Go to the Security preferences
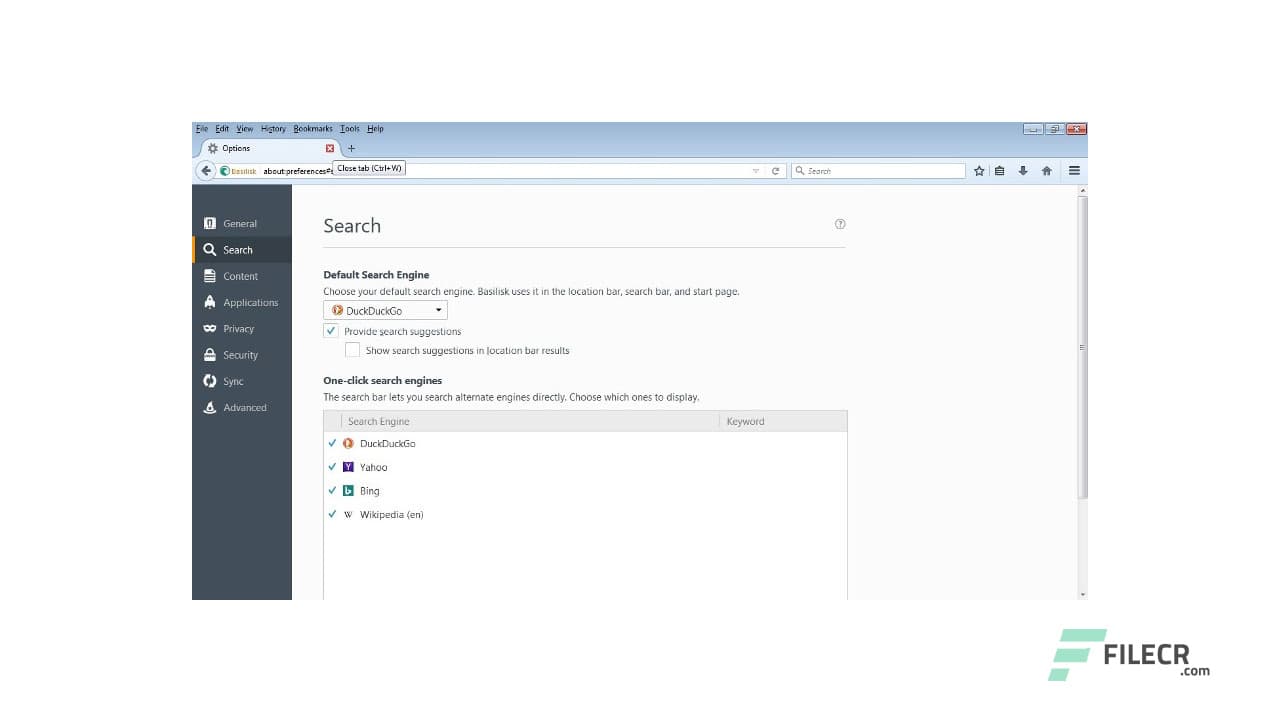 click(x=239, y=354)
